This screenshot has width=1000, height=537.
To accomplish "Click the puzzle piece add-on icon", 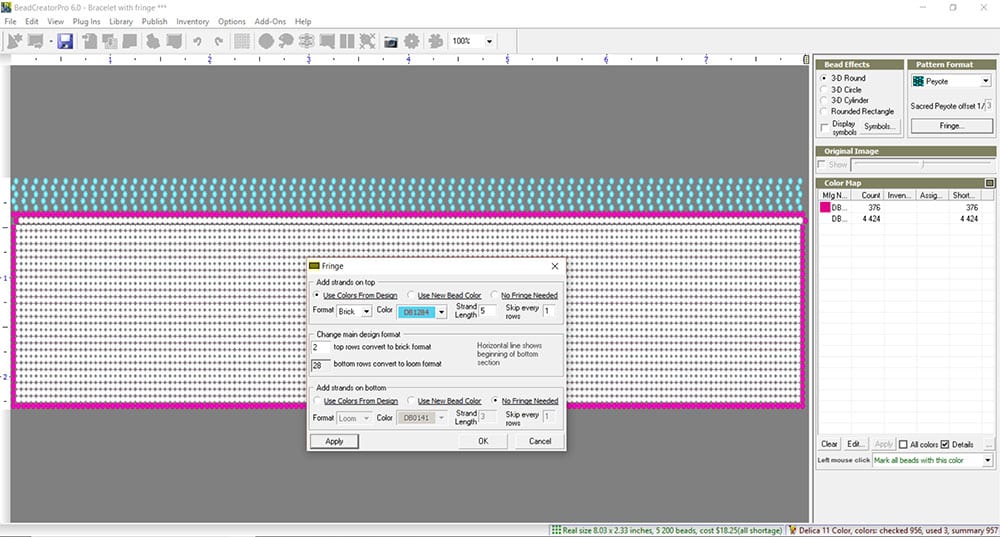I will pyautogui.click(x=435, y=41).
